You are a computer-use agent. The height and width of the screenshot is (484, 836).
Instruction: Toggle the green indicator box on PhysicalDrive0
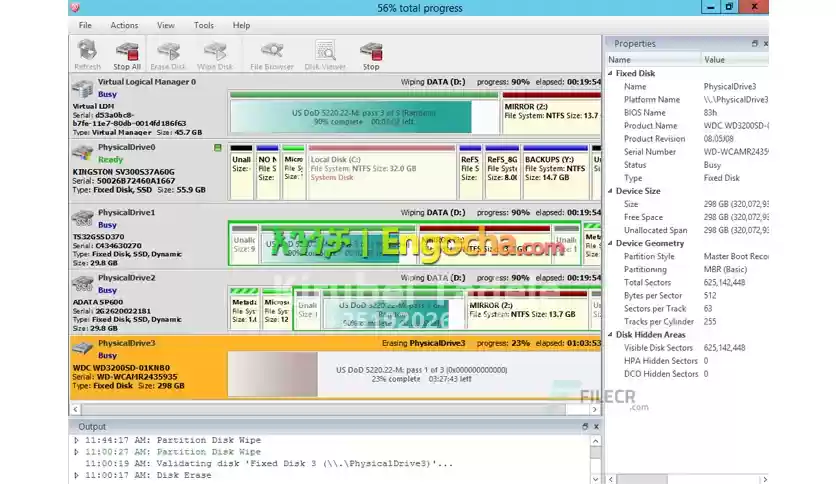(218, 147)
